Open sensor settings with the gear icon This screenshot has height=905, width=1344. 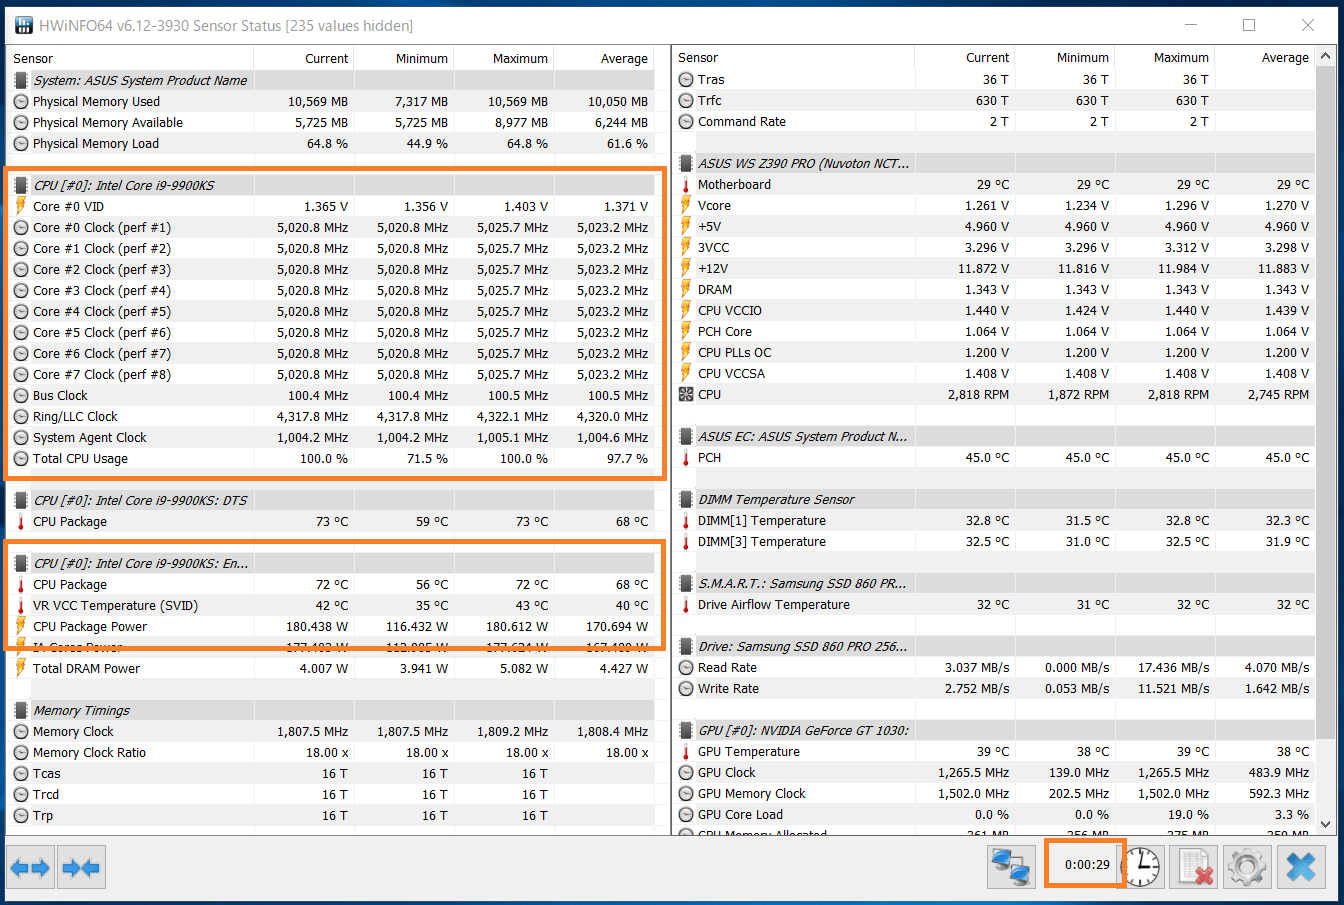tap(1247, 866)
